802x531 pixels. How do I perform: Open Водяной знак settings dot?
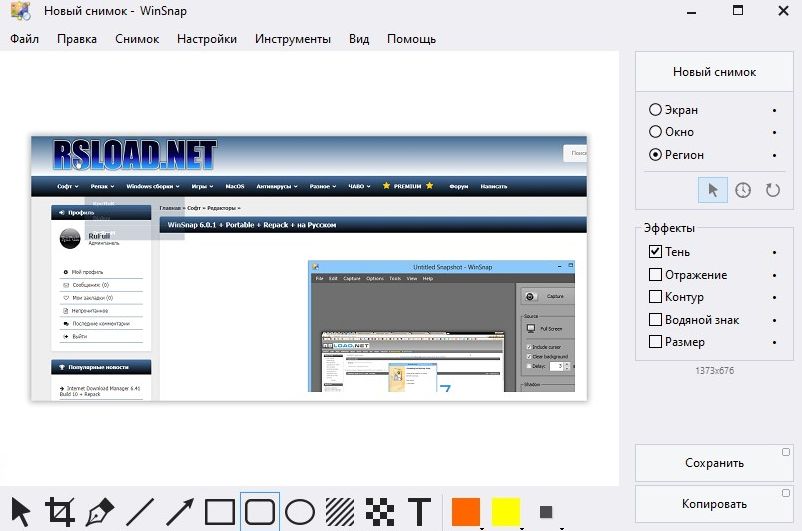point(774,320)
